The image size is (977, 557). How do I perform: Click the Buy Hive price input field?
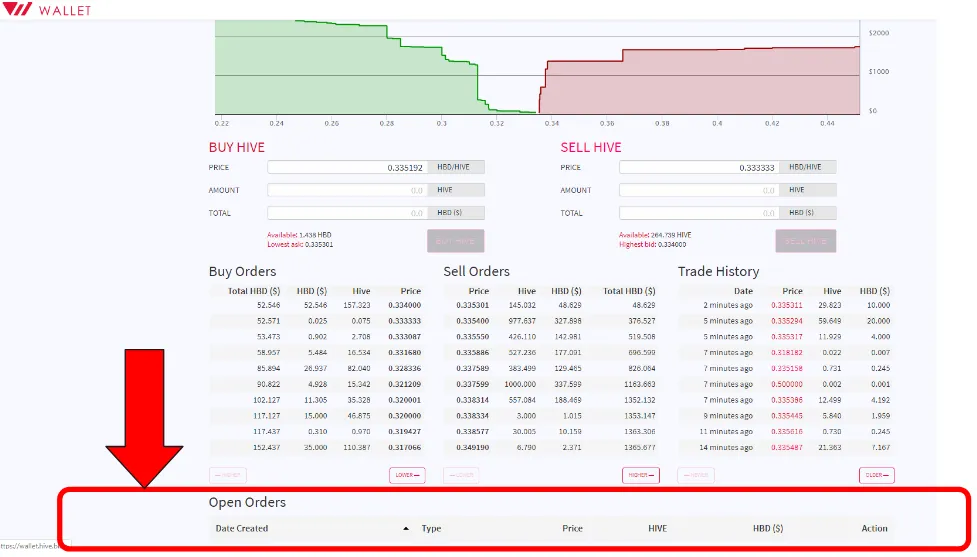click(347, 167)
